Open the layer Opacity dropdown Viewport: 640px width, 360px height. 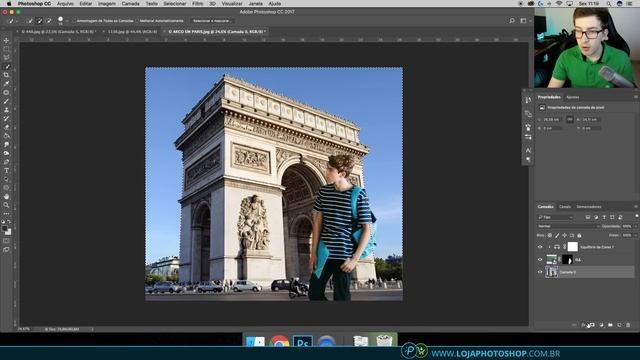point(636,226)
